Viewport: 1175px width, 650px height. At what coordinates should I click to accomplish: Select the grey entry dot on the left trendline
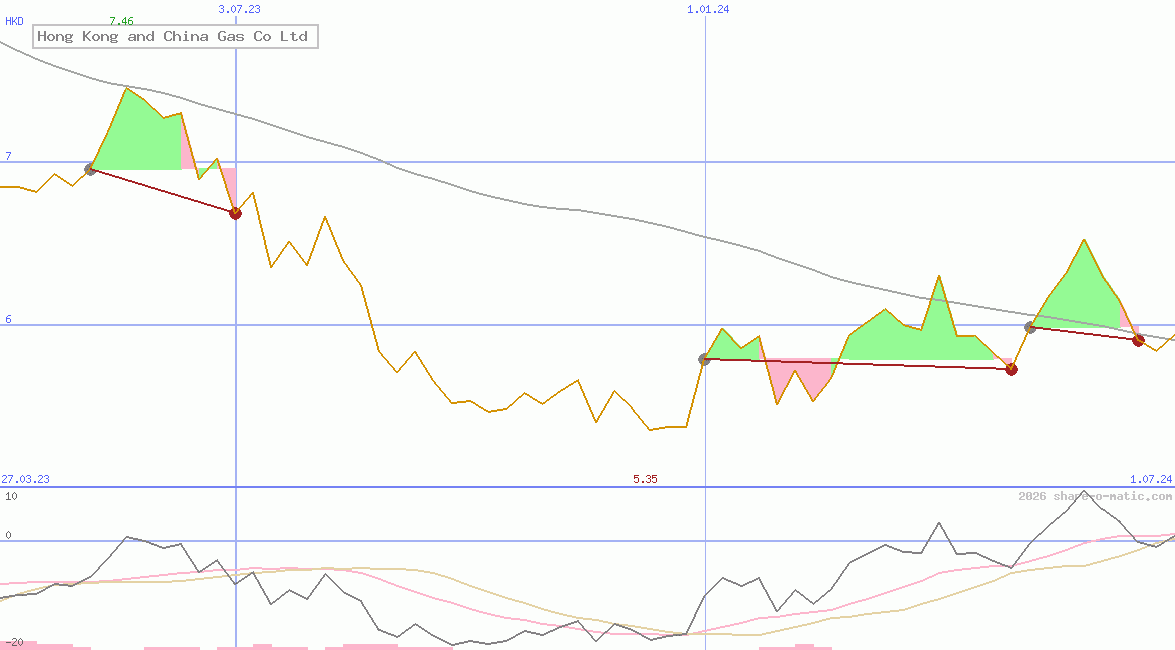tap(91, 170)
